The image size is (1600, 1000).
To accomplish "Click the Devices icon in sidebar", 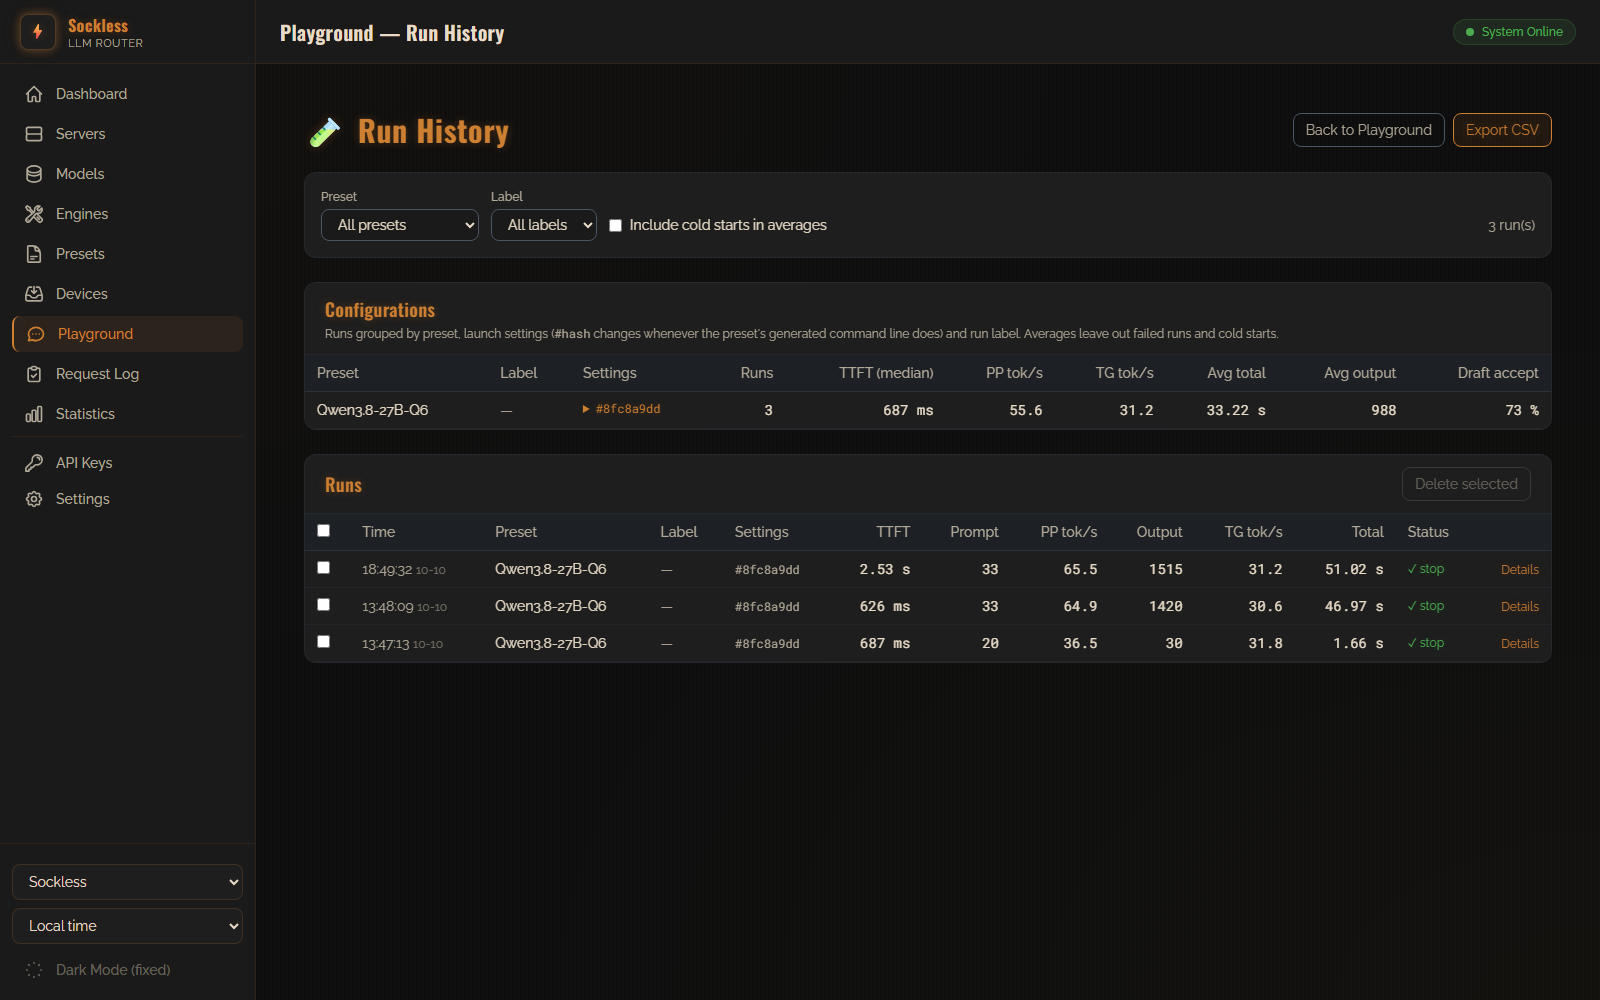I will (34, 294).
